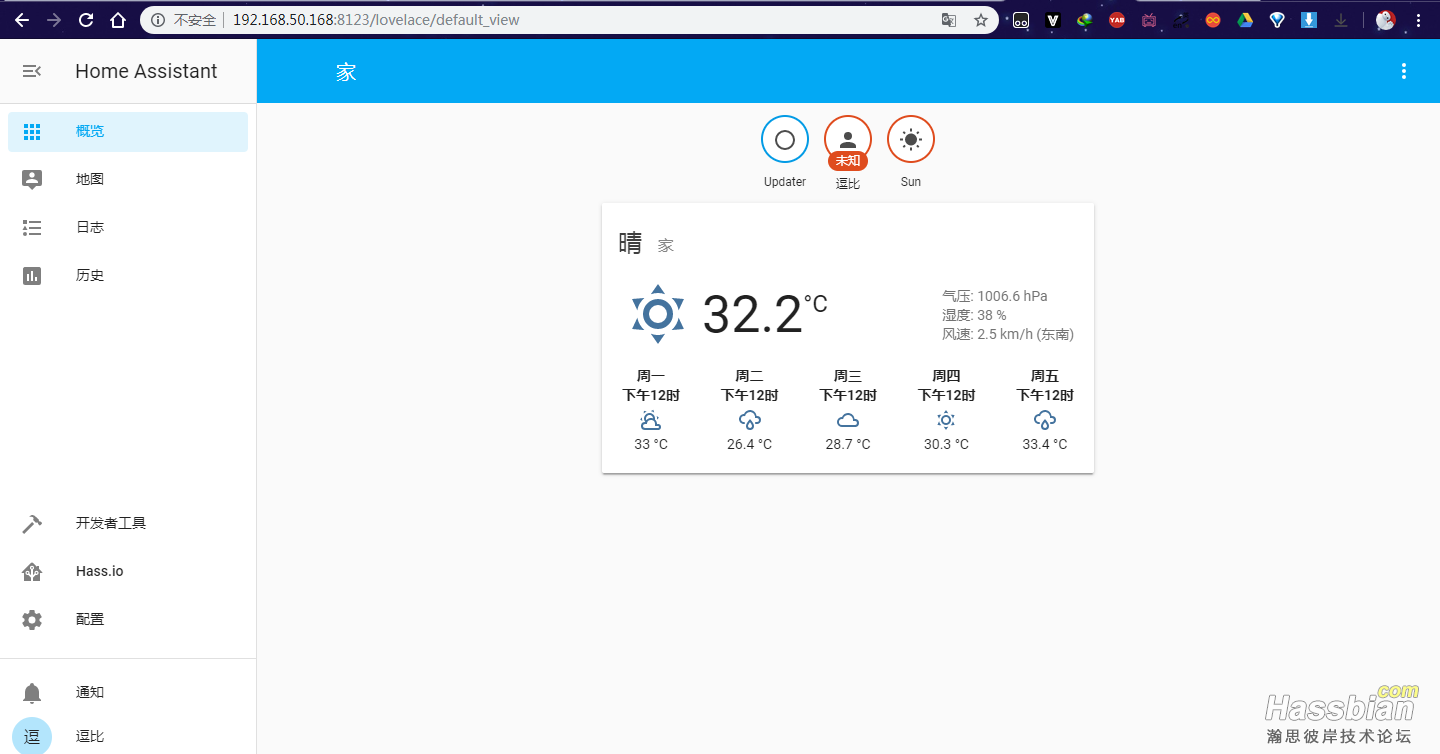The image size is (1440, 754).
Task: Click the overview grid icon
Action: click(x=32, y=131)
